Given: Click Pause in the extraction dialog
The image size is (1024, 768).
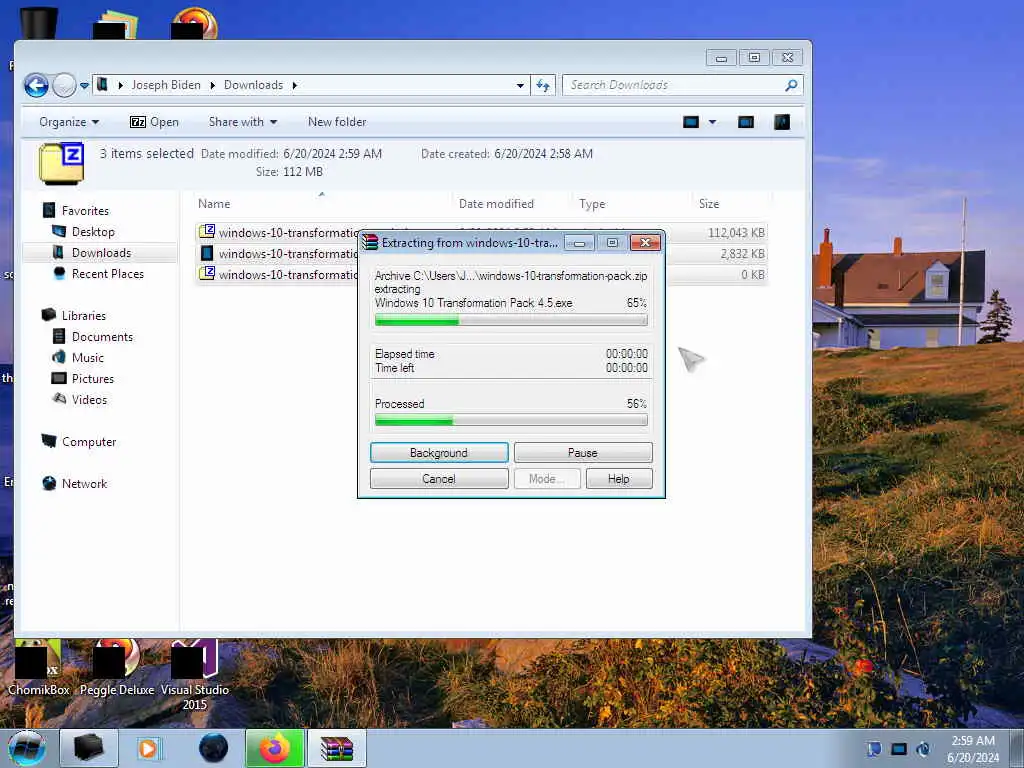Looking at the screenshot, I should coord(583,453).
